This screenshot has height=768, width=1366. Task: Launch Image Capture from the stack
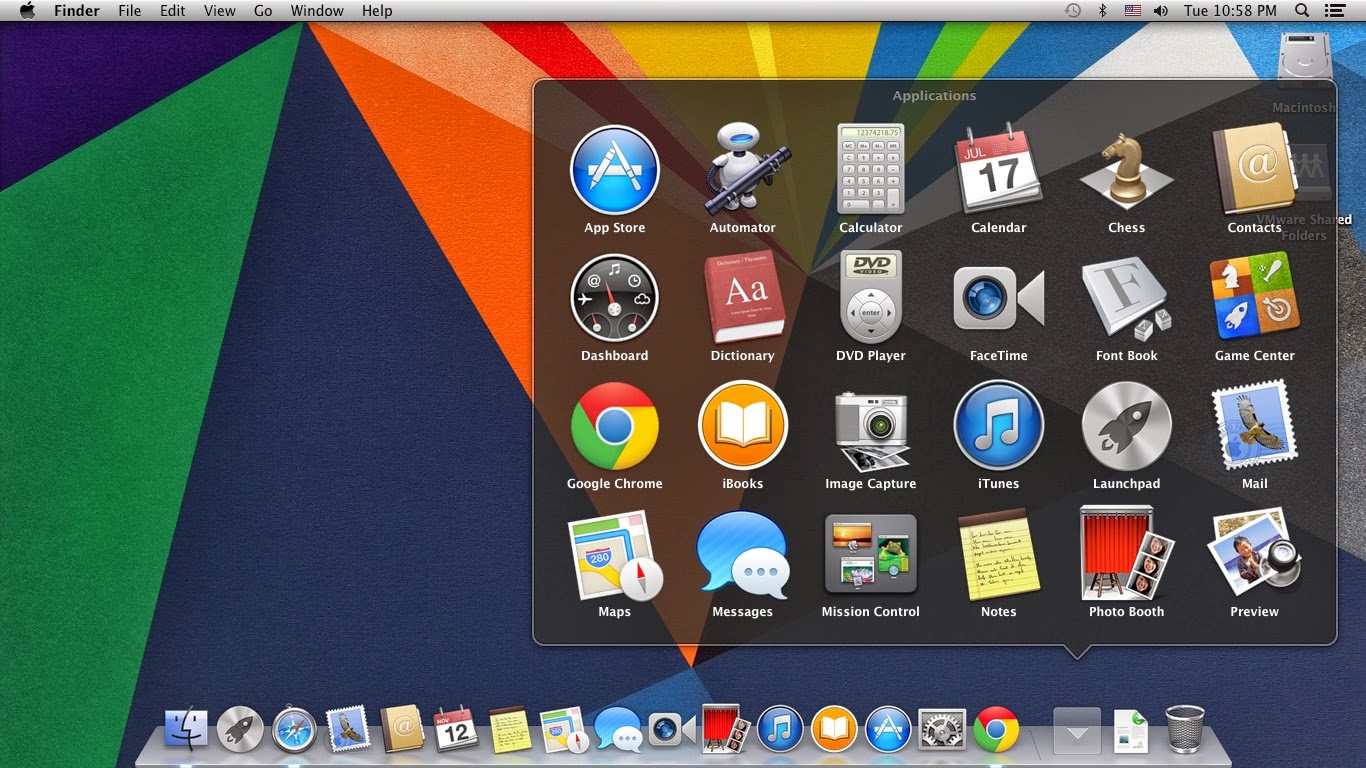(x=870, y=430)
